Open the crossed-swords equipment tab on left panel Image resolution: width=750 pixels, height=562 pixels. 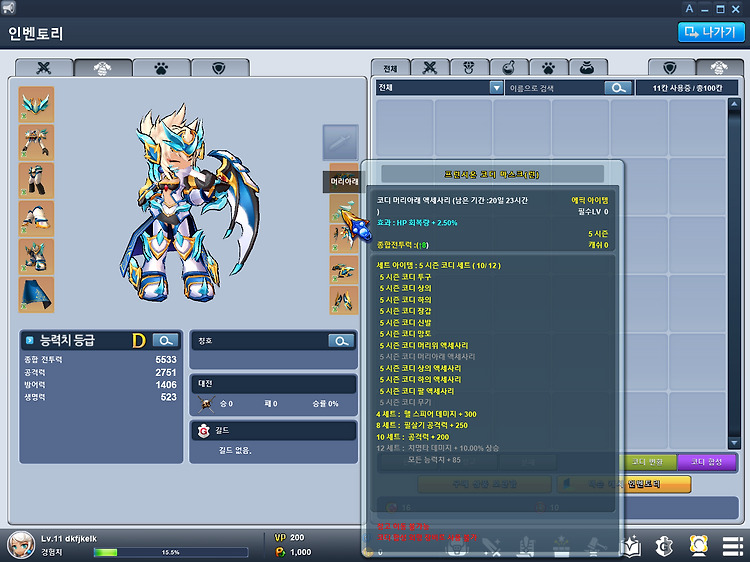coord(44,68)
